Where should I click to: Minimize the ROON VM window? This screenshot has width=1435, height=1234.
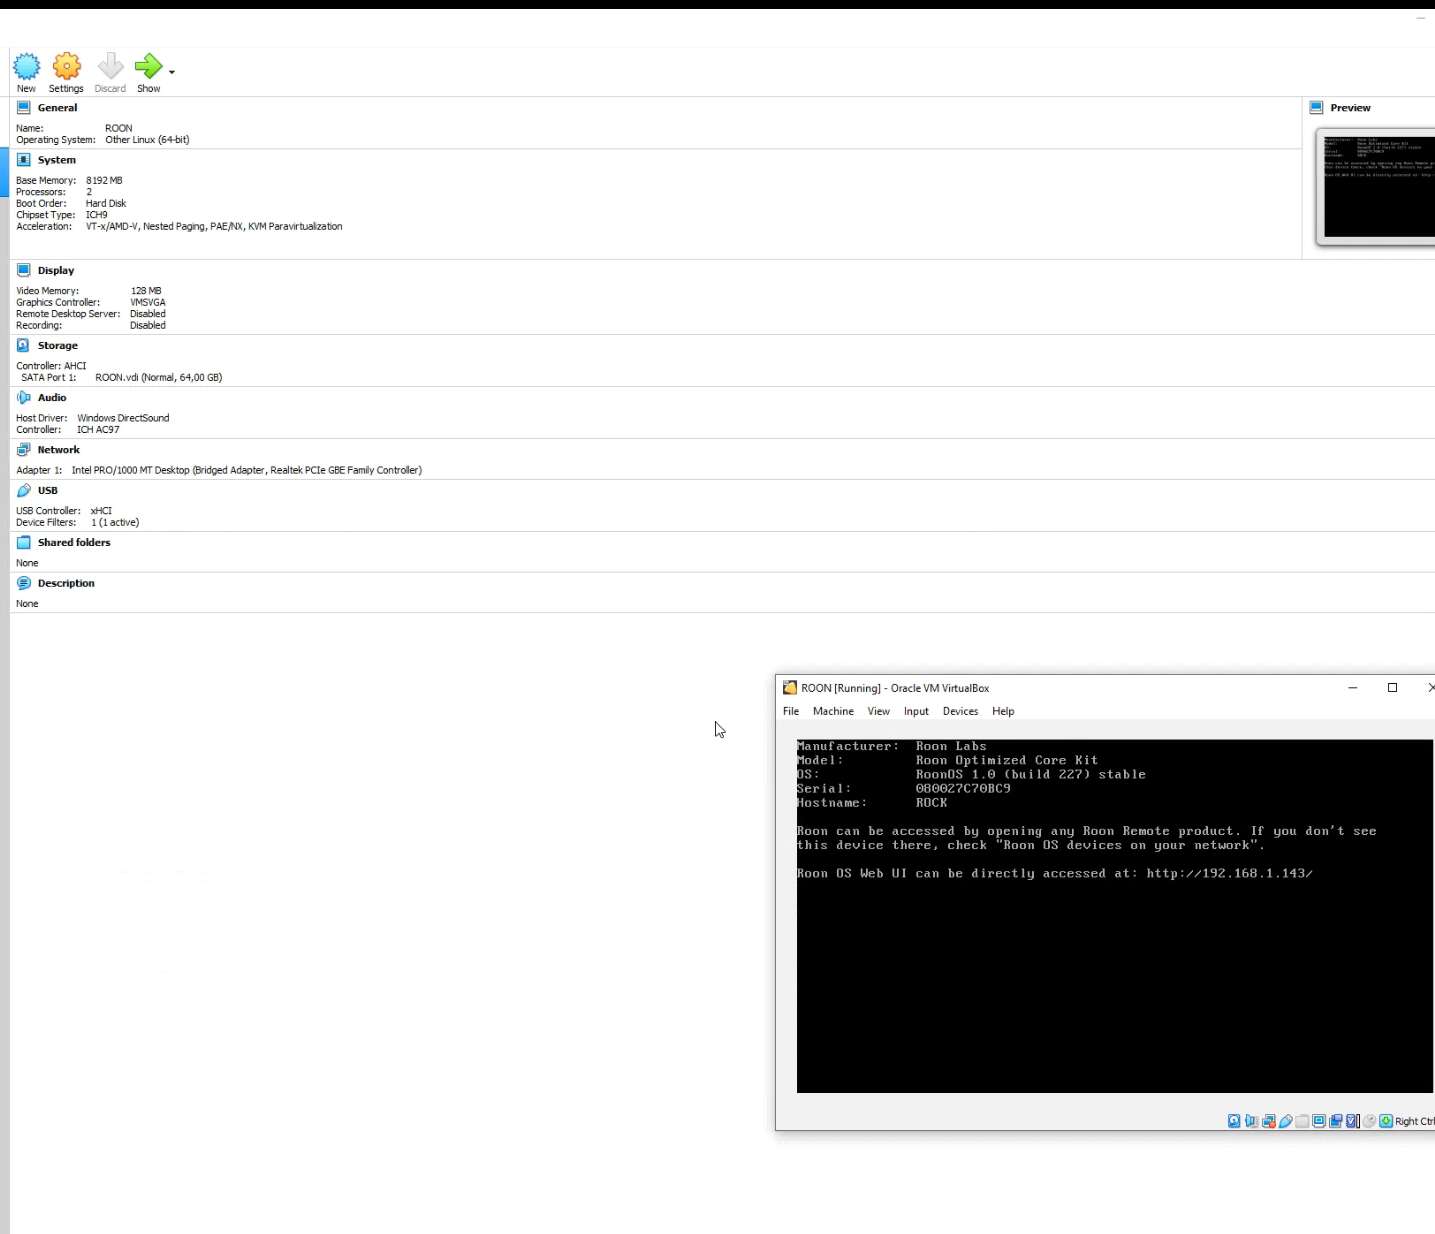(1353, 687)
